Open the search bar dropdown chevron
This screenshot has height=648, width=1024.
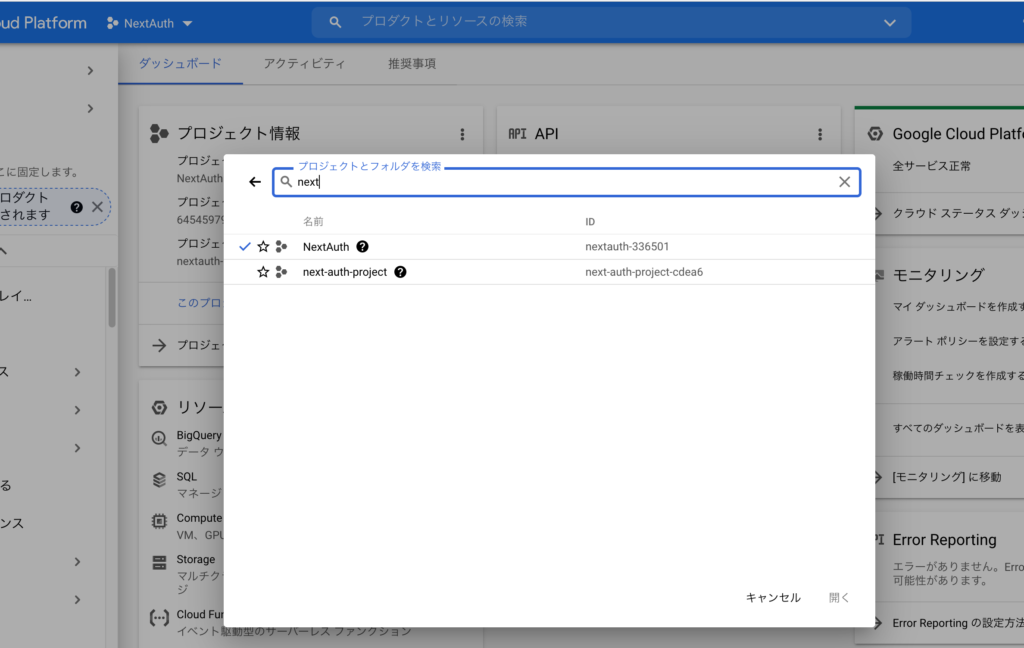tap(889, 22)
